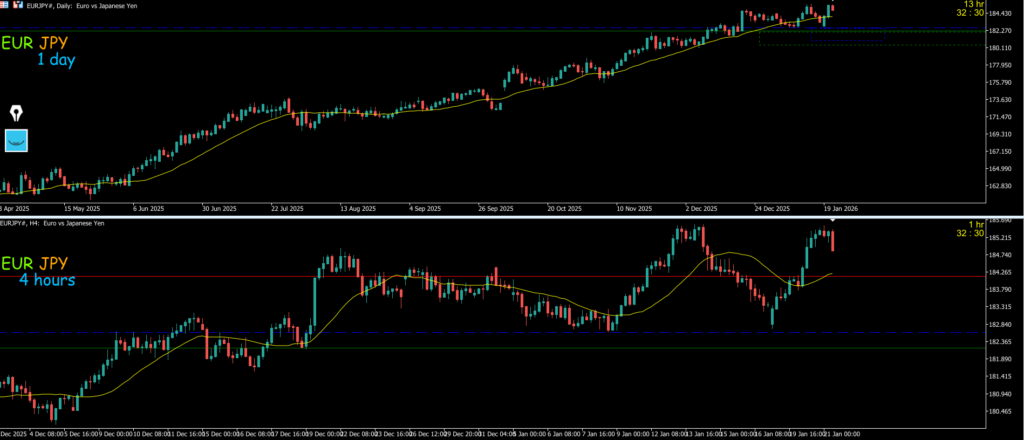The width and height of the screenshot is (1024, 440).
Task: Click the "4 hours" timeframe label
Action: (47, 280)
